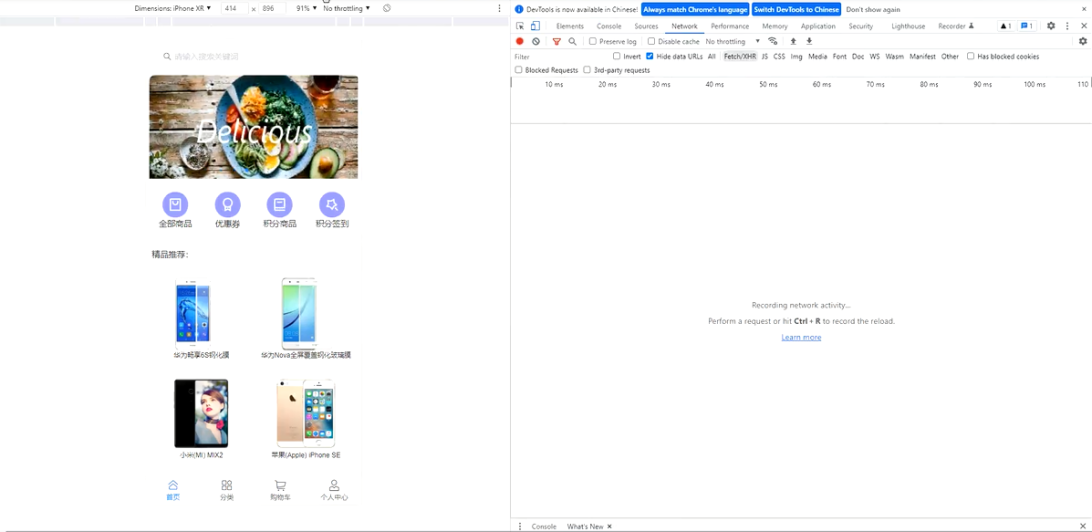The height and width of the screenshot is (532, 1092).
Task: Tick the 3rd-party requests checkbox
Action: 587,70
